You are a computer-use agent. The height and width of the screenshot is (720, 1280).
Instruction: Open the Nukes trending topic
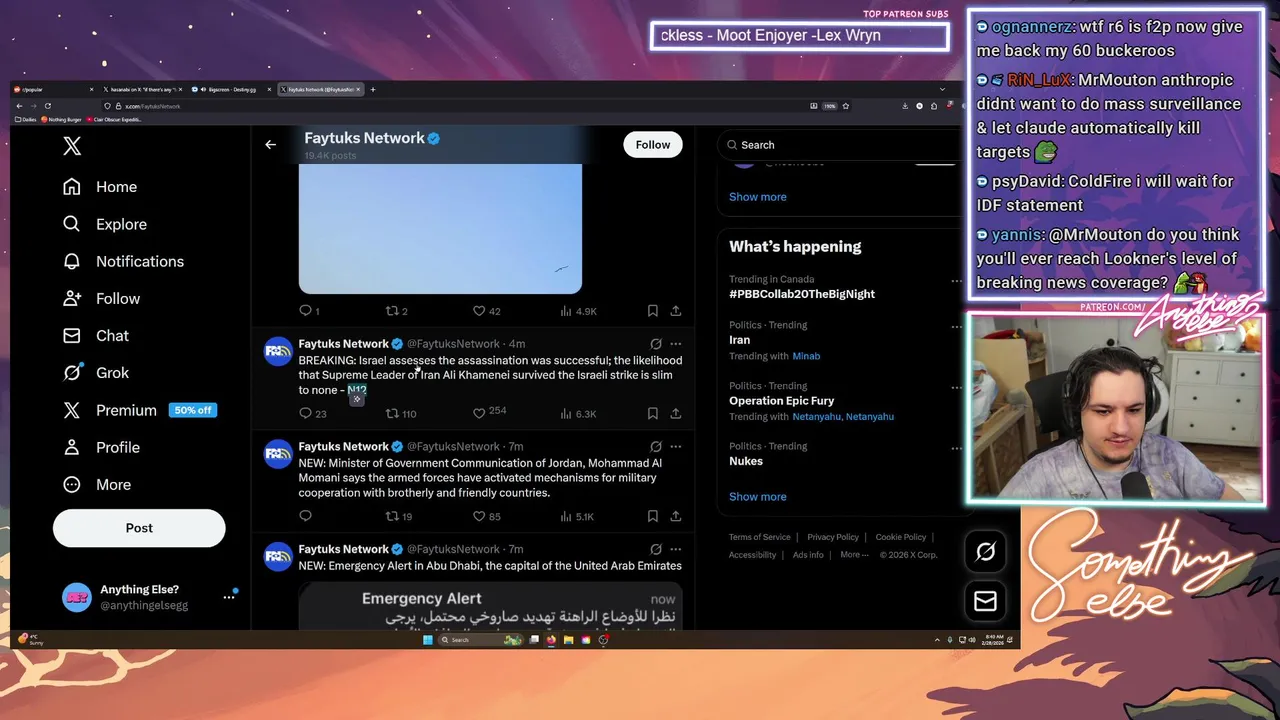746,461
